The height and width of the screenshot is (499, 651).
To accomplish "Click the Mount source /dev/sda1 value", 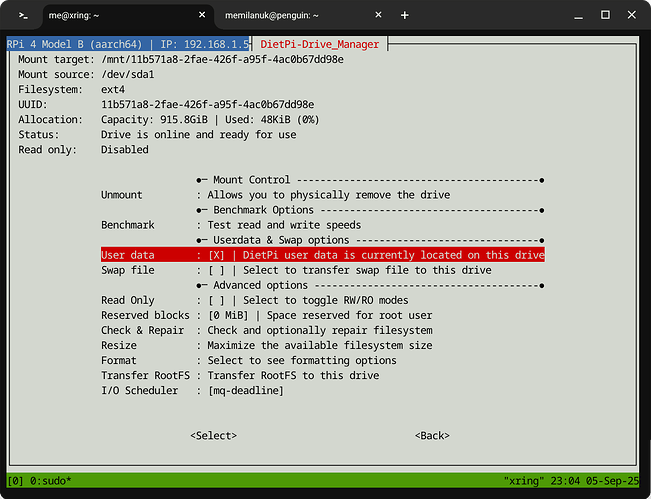I will (x=127, y=74).
